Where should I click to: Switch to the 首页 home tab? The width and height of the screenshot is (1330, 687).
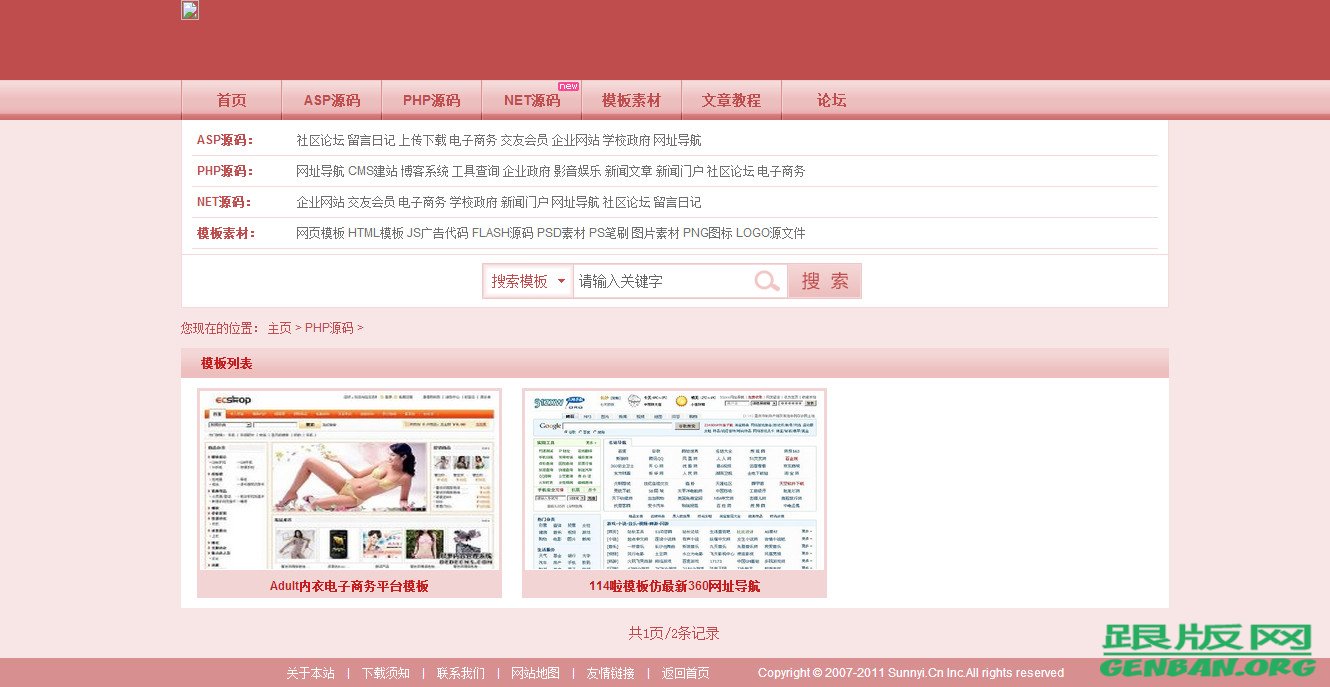(231, 99)
